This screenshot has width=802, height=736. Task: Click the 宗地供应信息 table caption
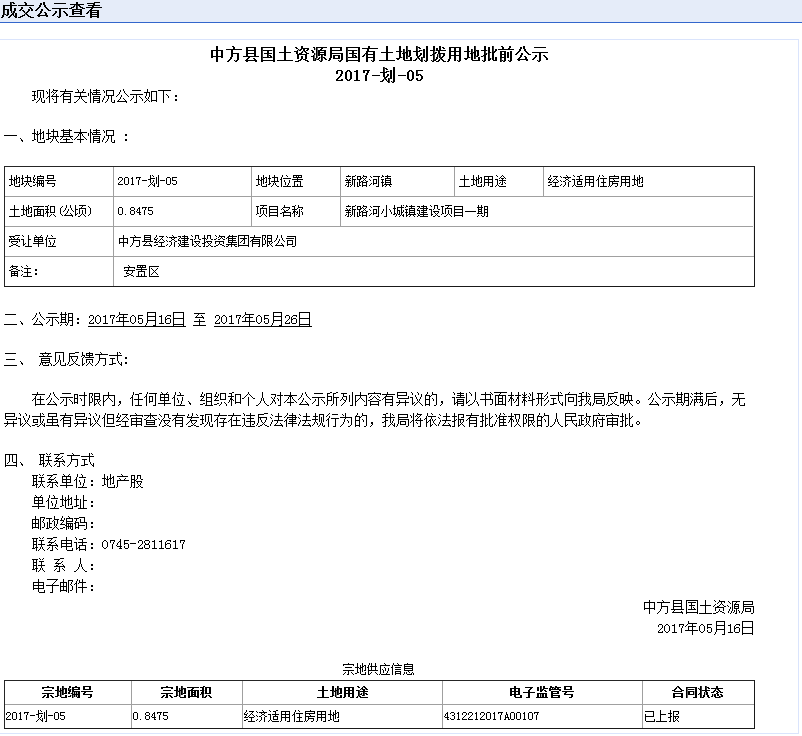point(378,669)
